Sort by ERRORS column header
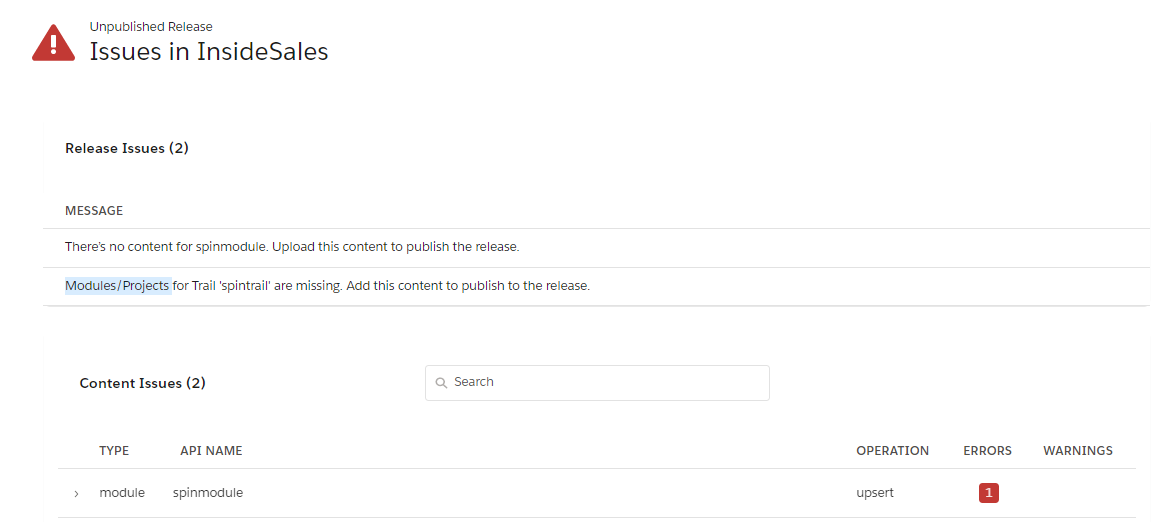 (987, 451)
